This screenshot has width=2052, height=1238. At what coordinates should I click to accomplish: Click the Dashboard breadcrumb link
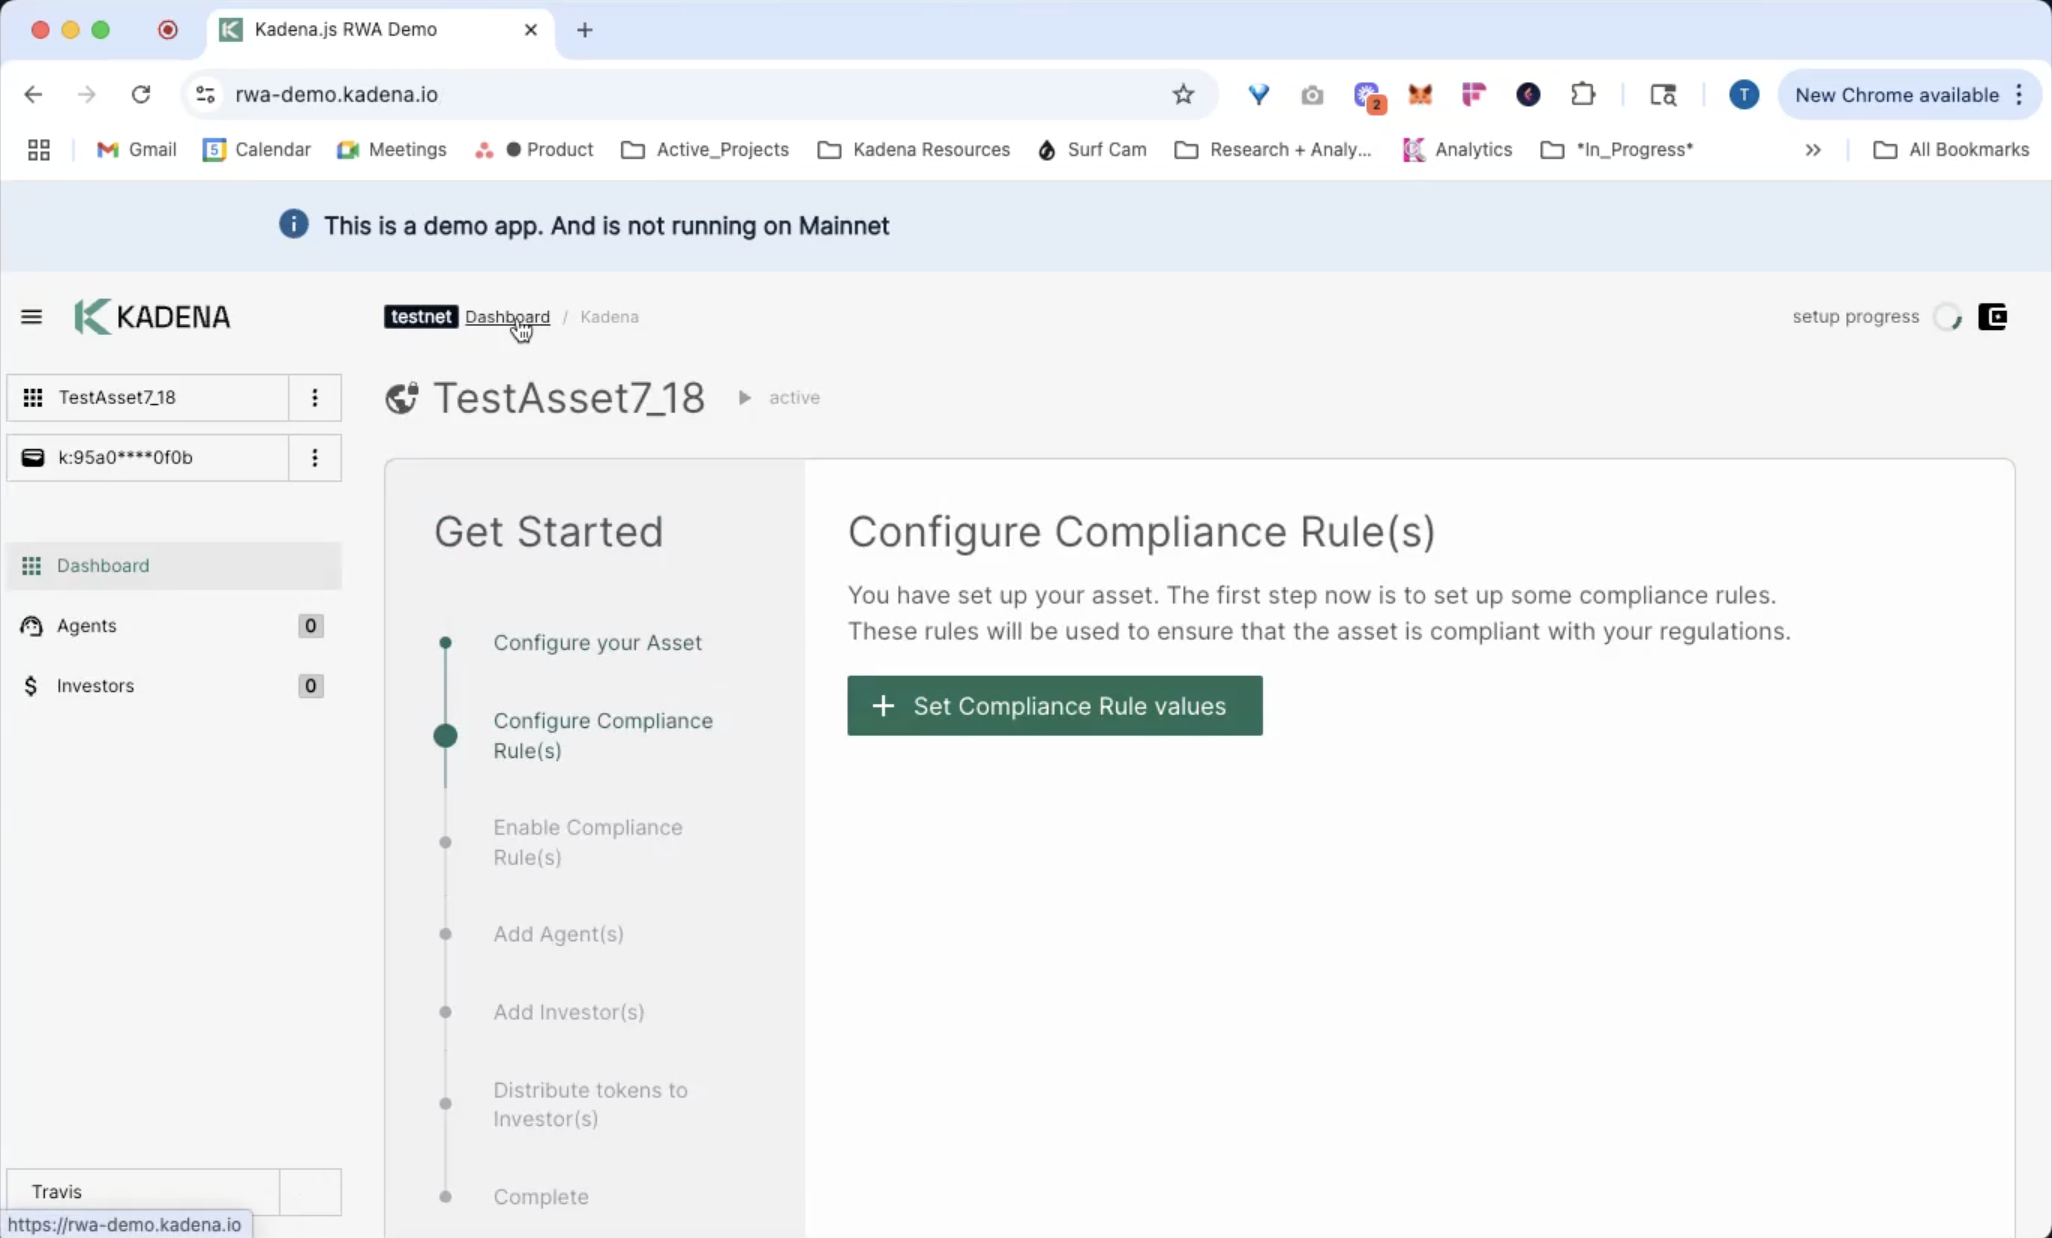[507, 317]
